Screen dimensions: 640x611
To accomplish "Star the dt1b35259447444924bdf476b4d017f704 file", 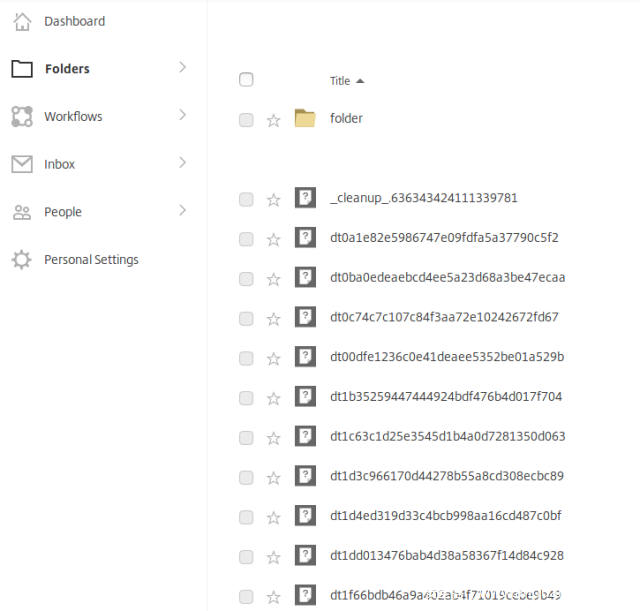I will click(273, 398).
